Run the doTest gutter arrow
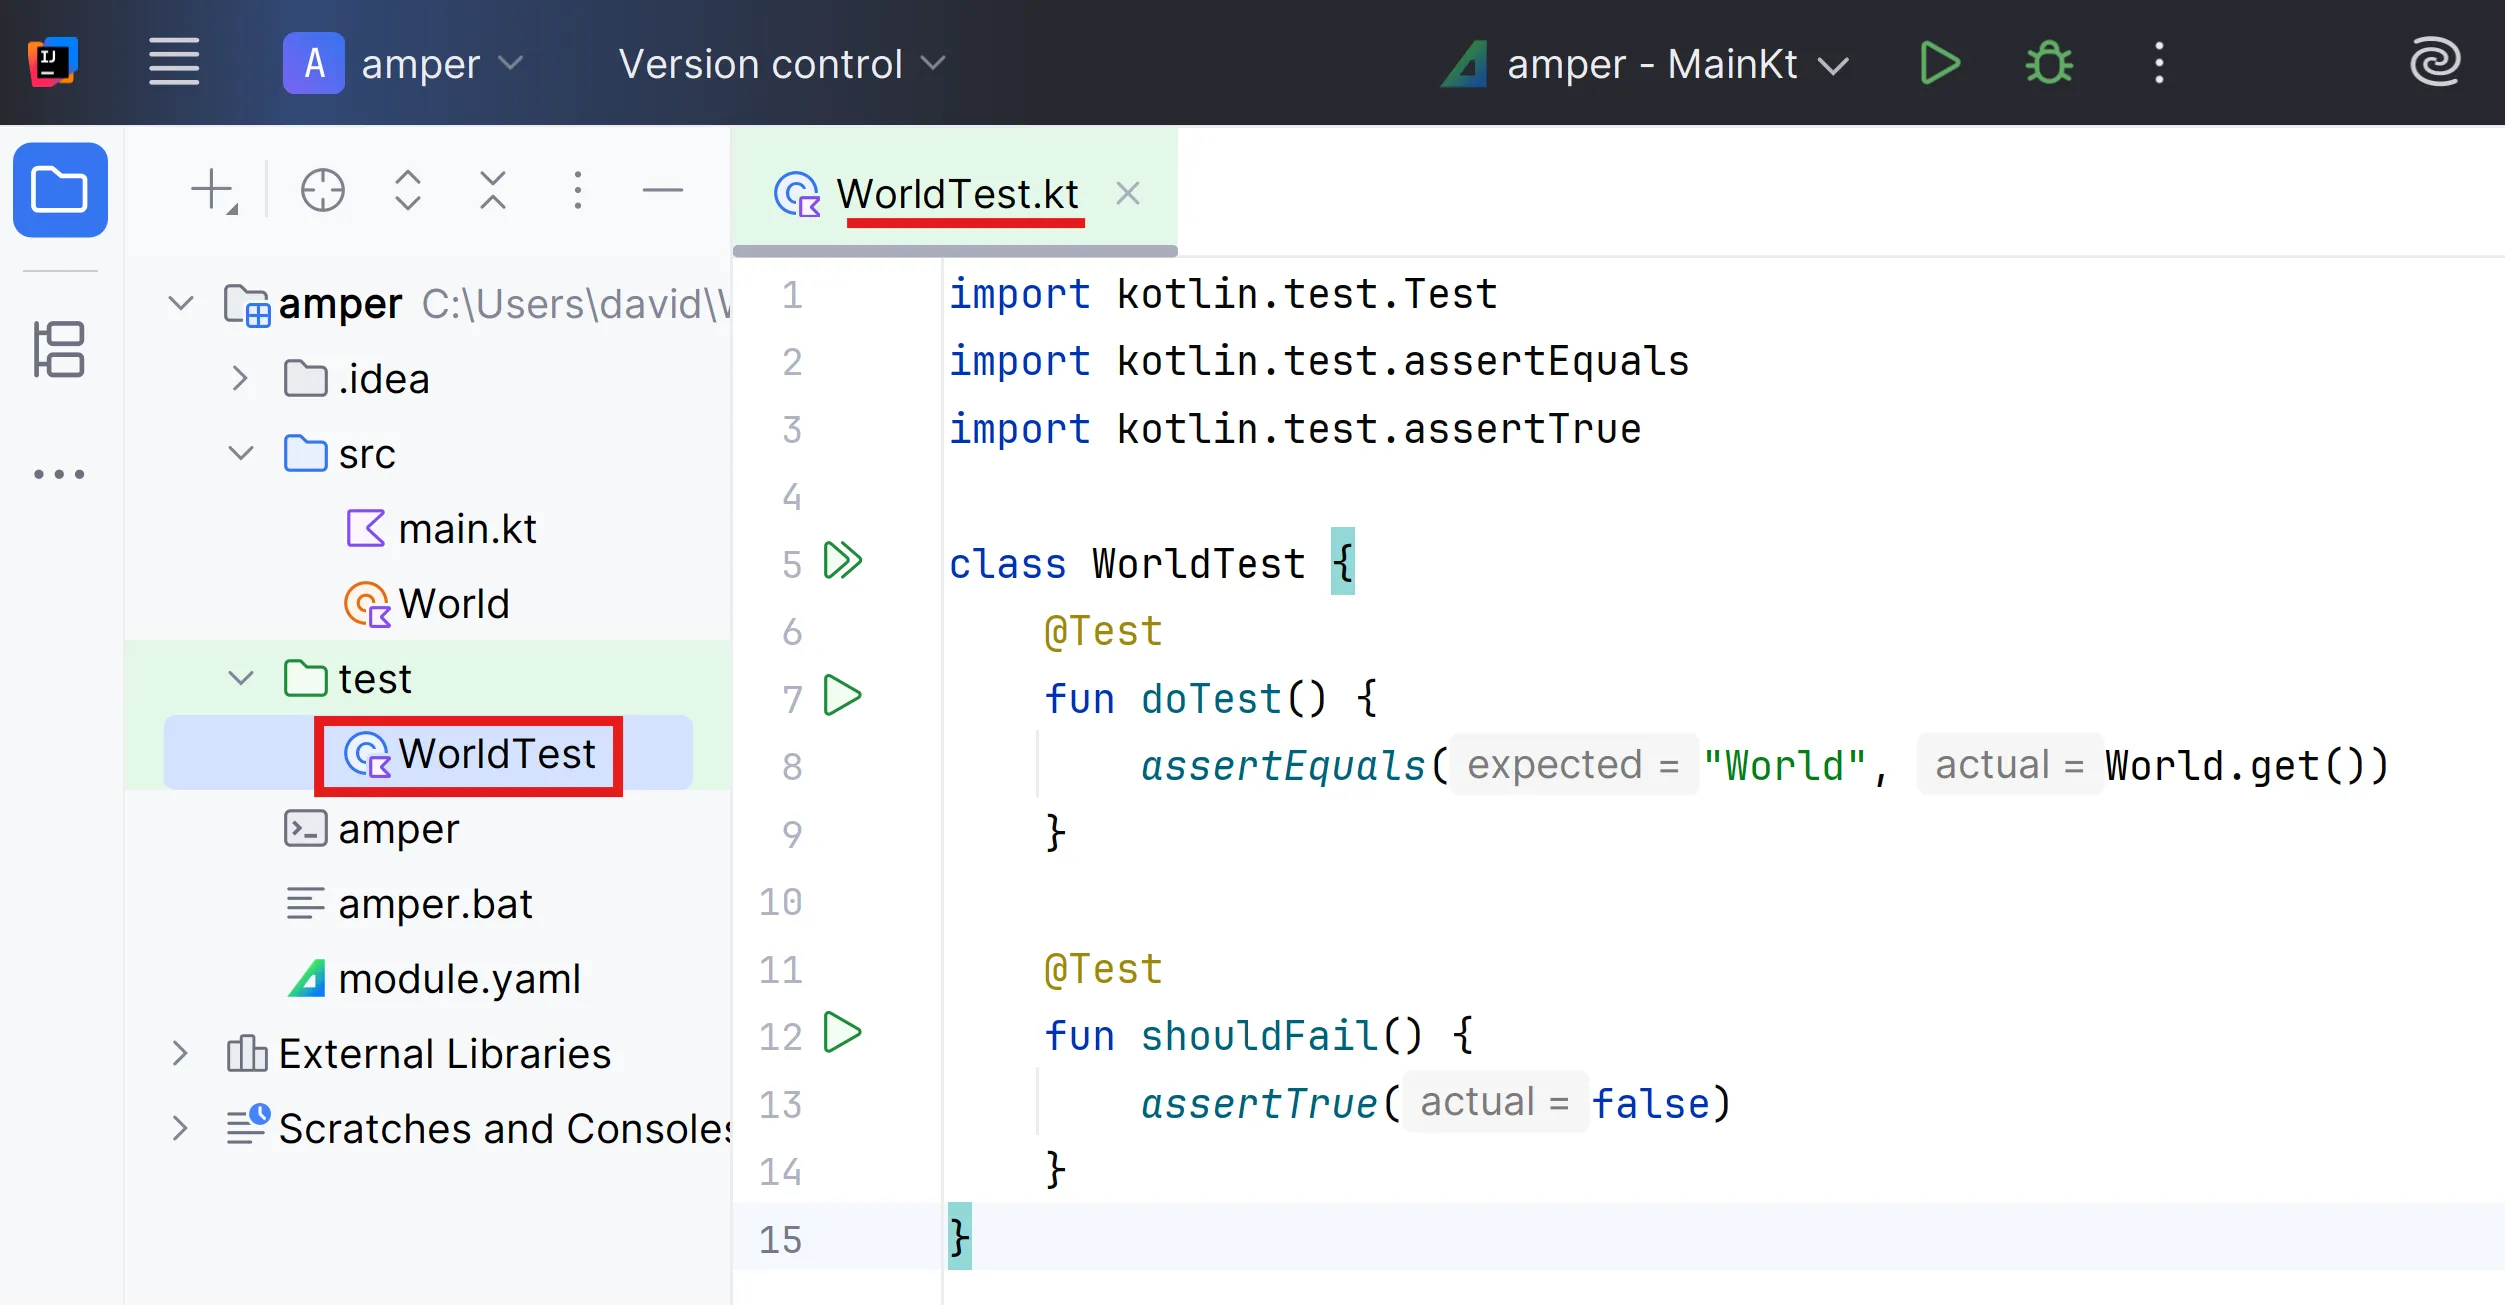Viewport: 2505px width, 1305px height. (842, 696)
